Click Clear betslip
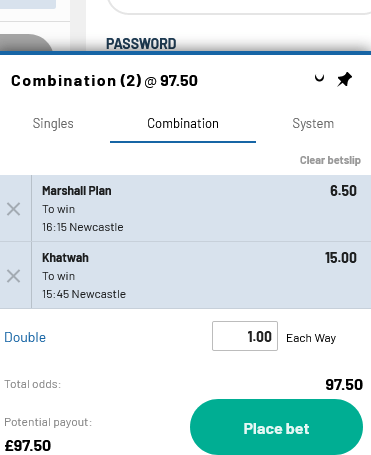The image size is (371, 455). tap(330, 160)
